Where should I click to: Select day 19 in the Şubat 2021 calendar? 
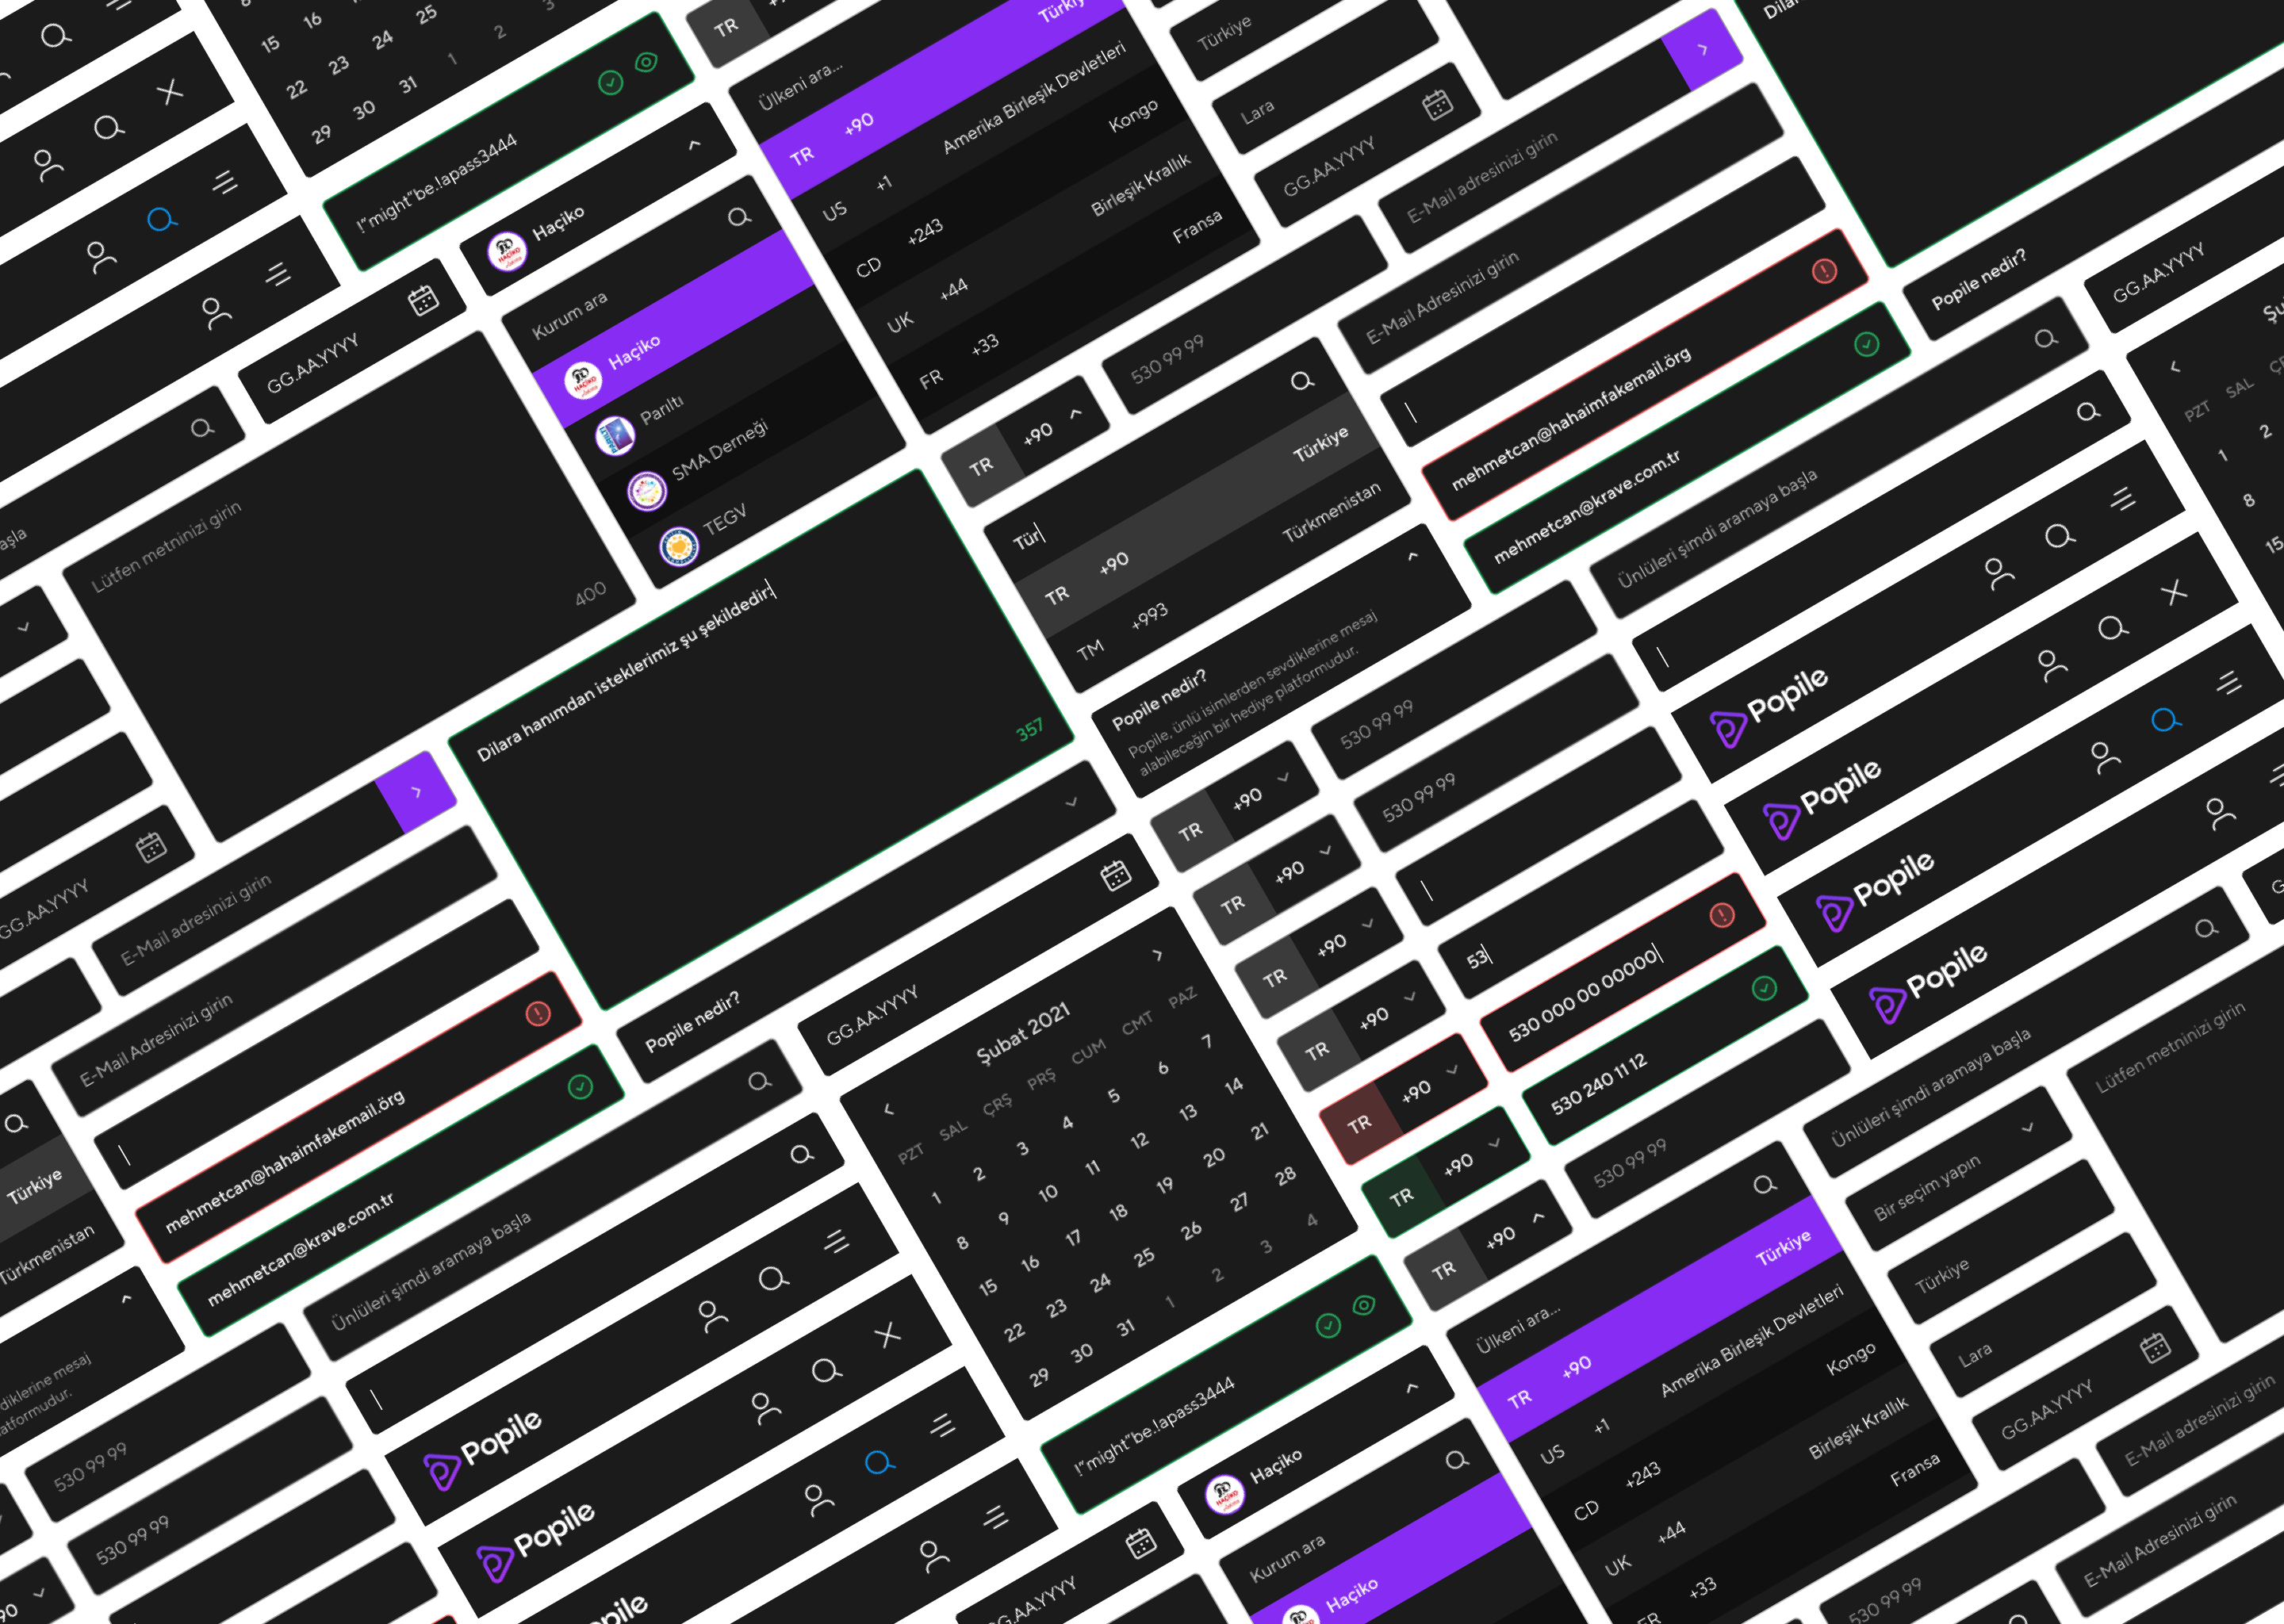click(x=1164, y=1185)
